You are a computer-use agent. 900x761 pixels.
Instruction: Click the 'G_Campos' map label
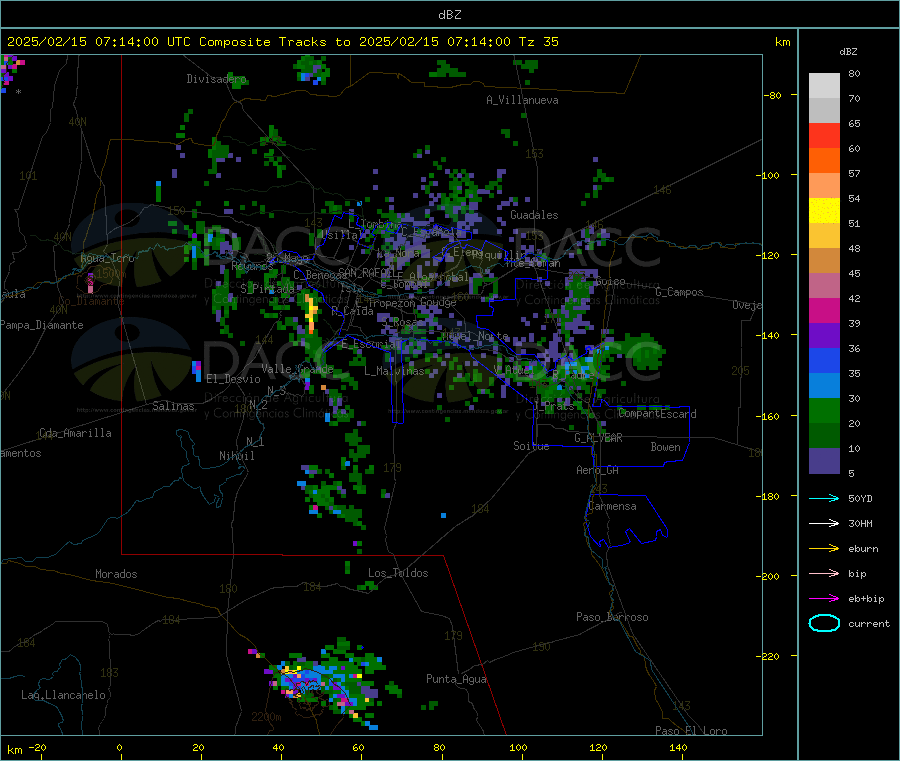point(679,292)
